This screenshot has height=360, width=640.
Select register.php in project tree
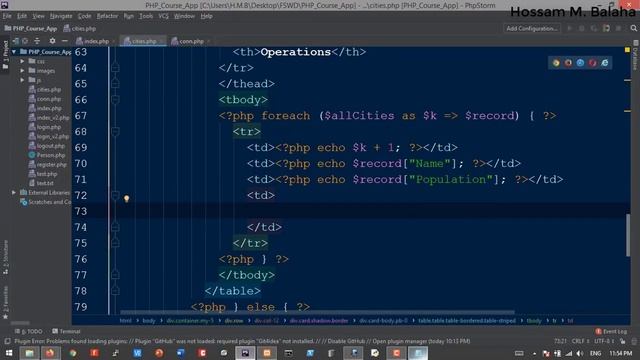click(48, 164)
